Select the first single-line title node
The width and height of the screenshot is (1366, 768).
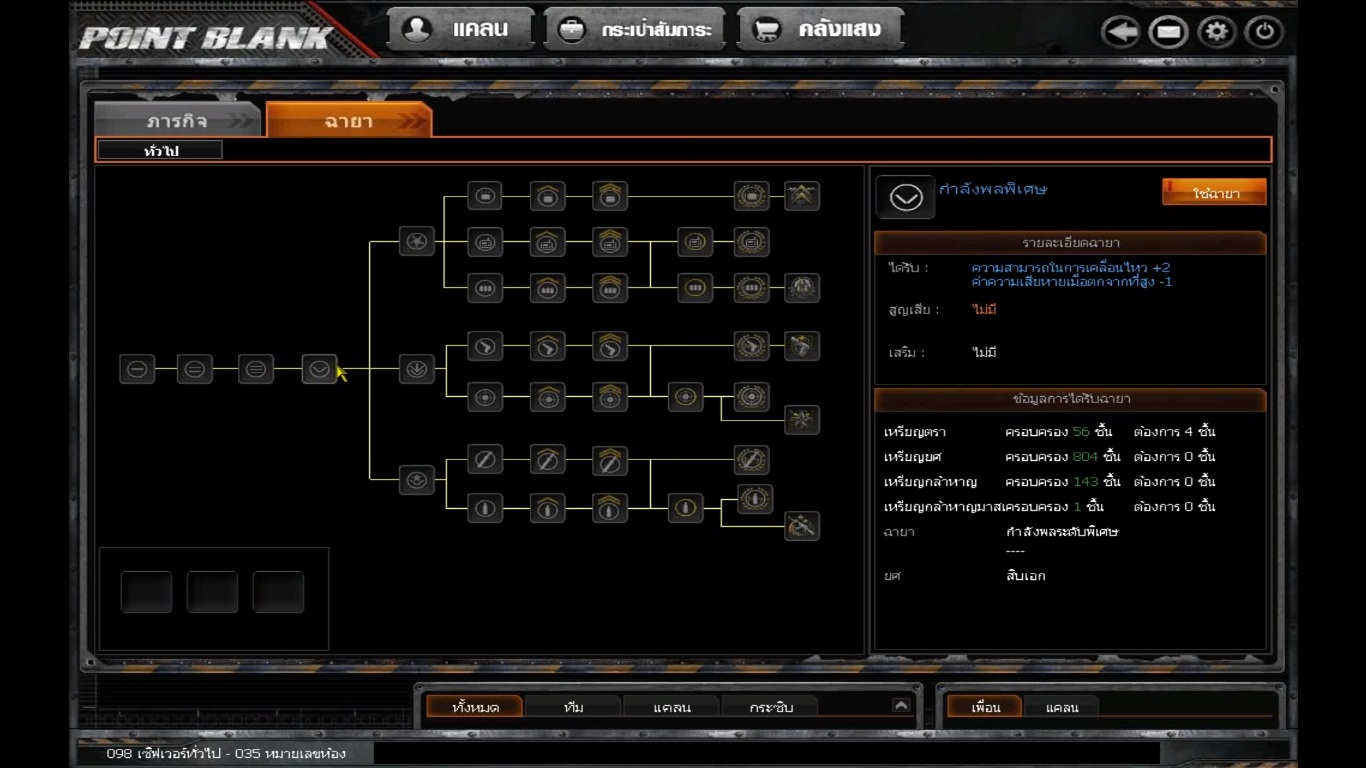tap(137, 369)
